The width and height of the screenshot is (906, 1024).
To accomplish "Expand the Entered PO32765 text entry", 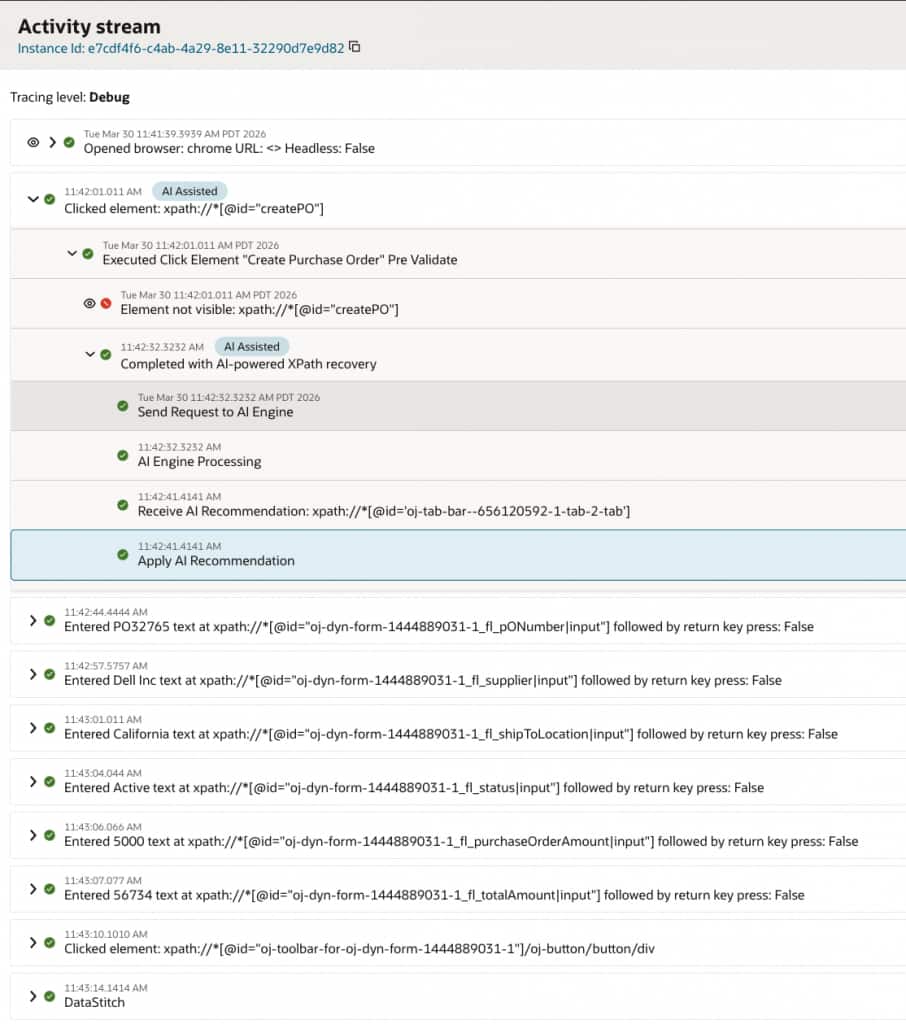I will (x=34, y=621).
